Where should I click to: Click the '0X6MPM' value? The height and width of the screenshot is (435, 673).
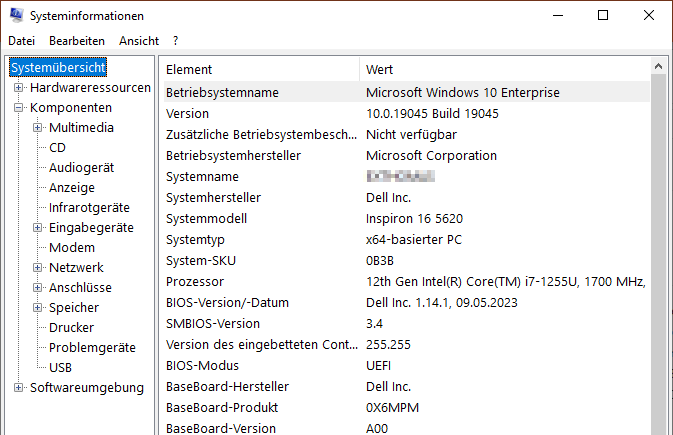tap(392, 408)
